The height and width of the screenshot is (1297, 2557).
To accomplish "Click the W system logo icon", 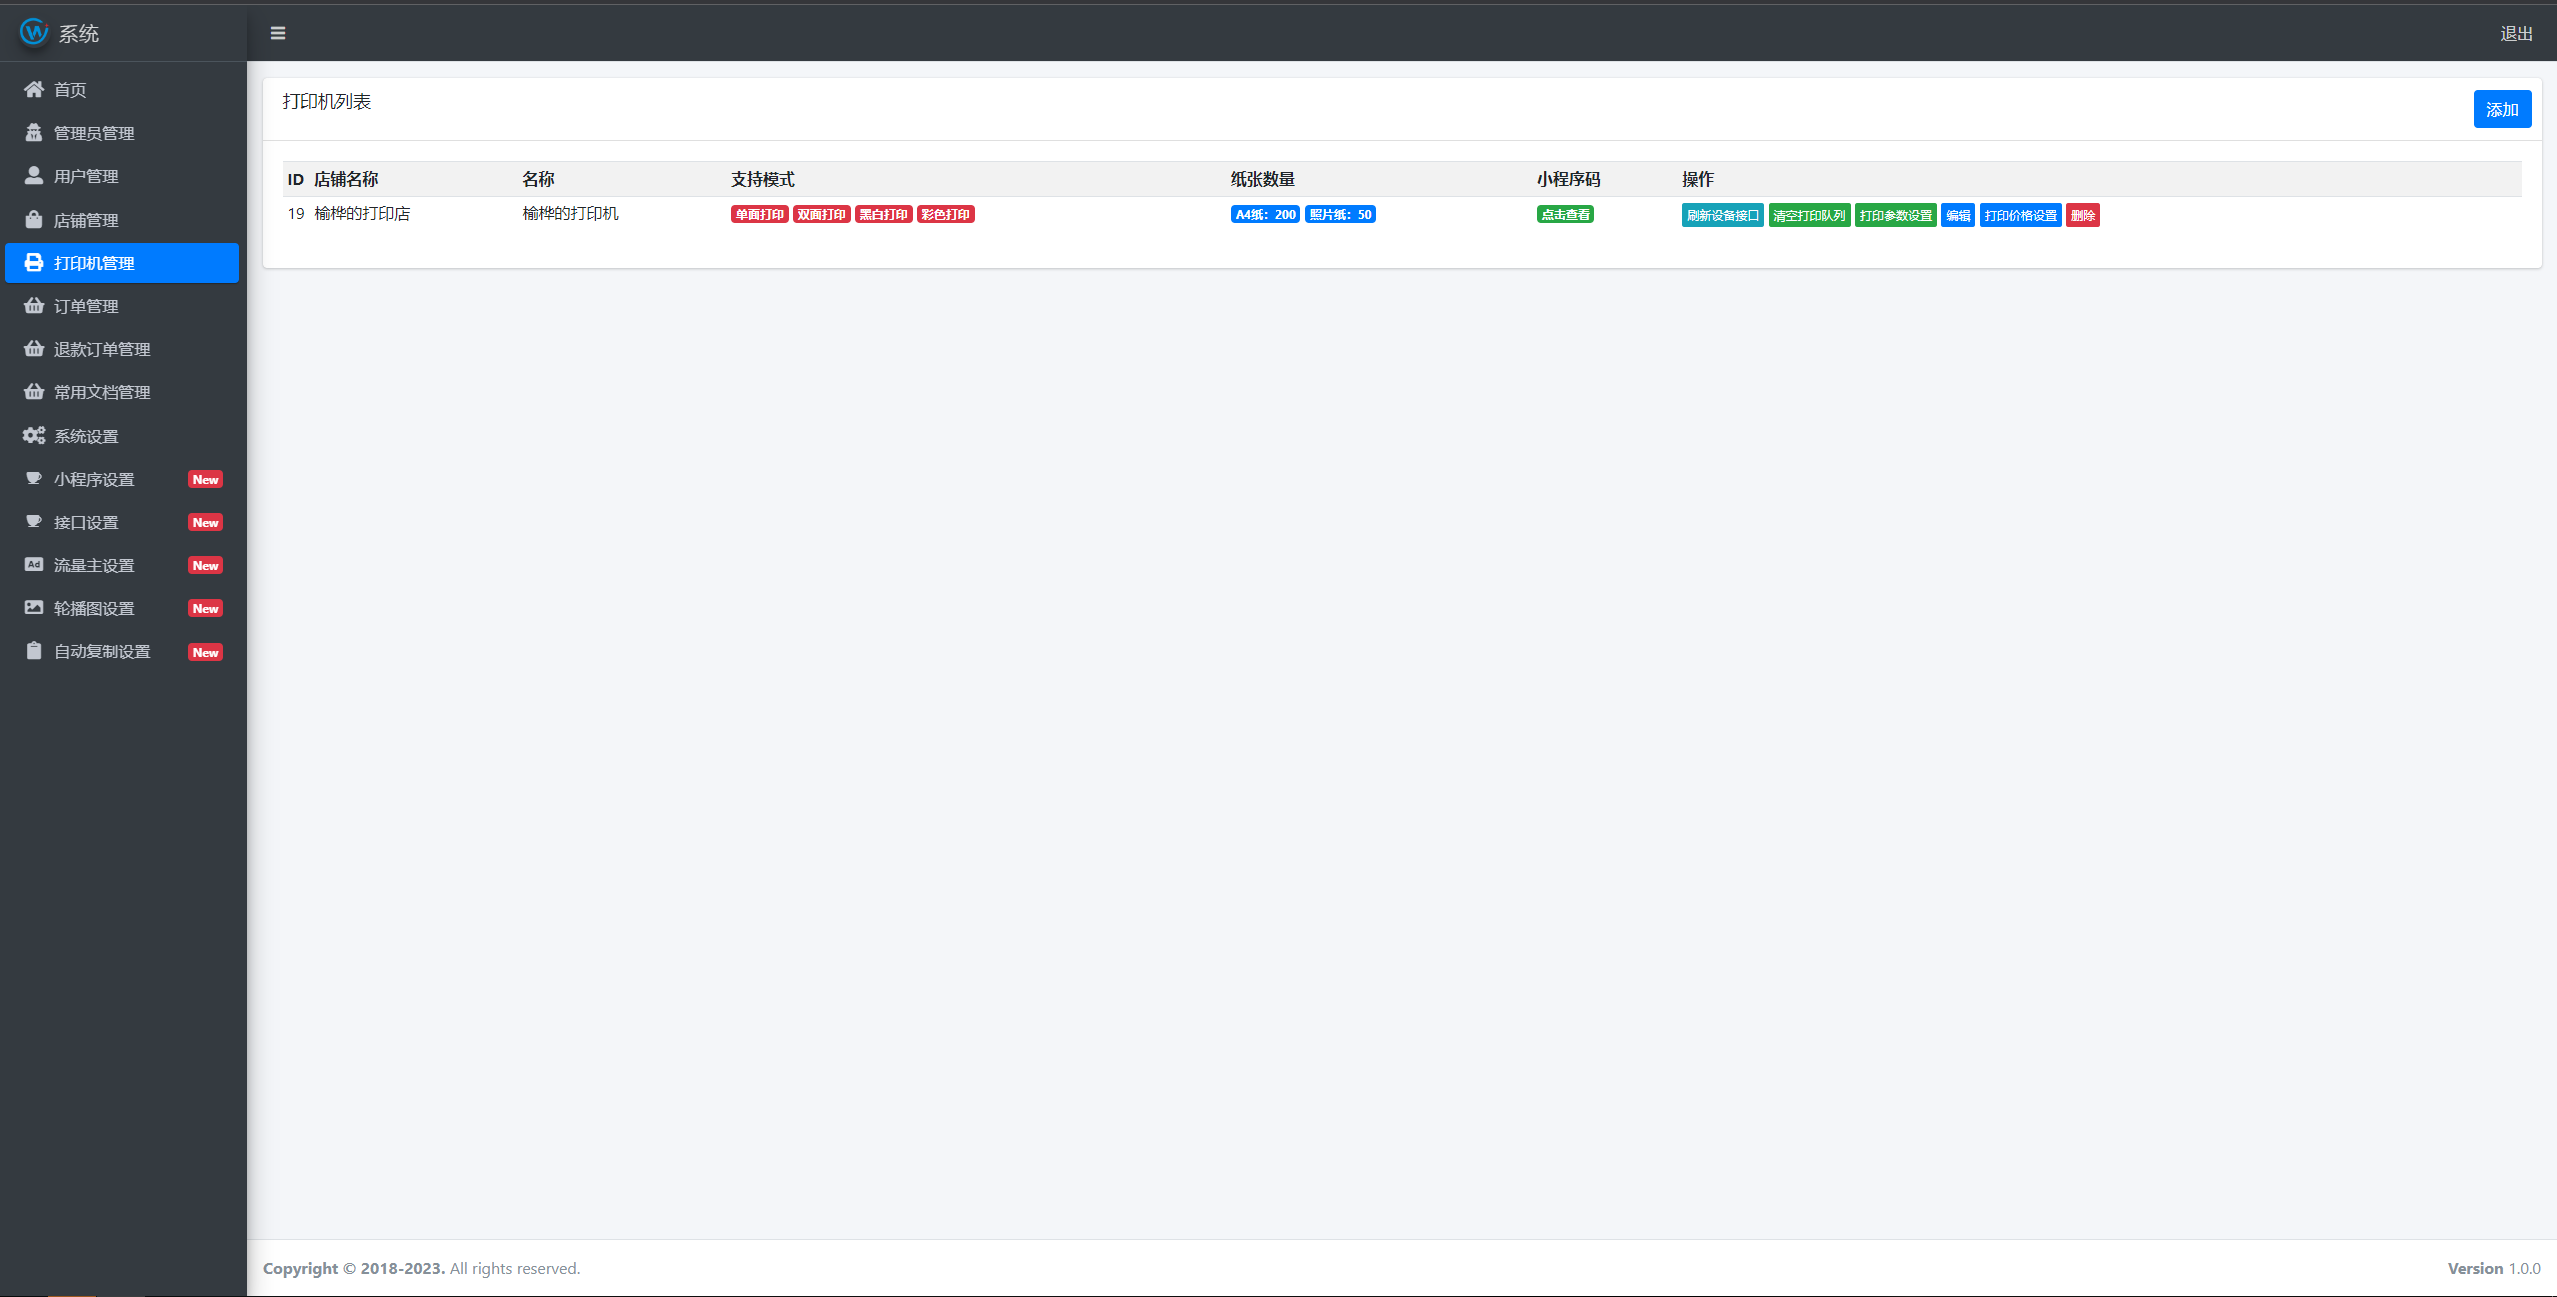I will tap(34, 32).
